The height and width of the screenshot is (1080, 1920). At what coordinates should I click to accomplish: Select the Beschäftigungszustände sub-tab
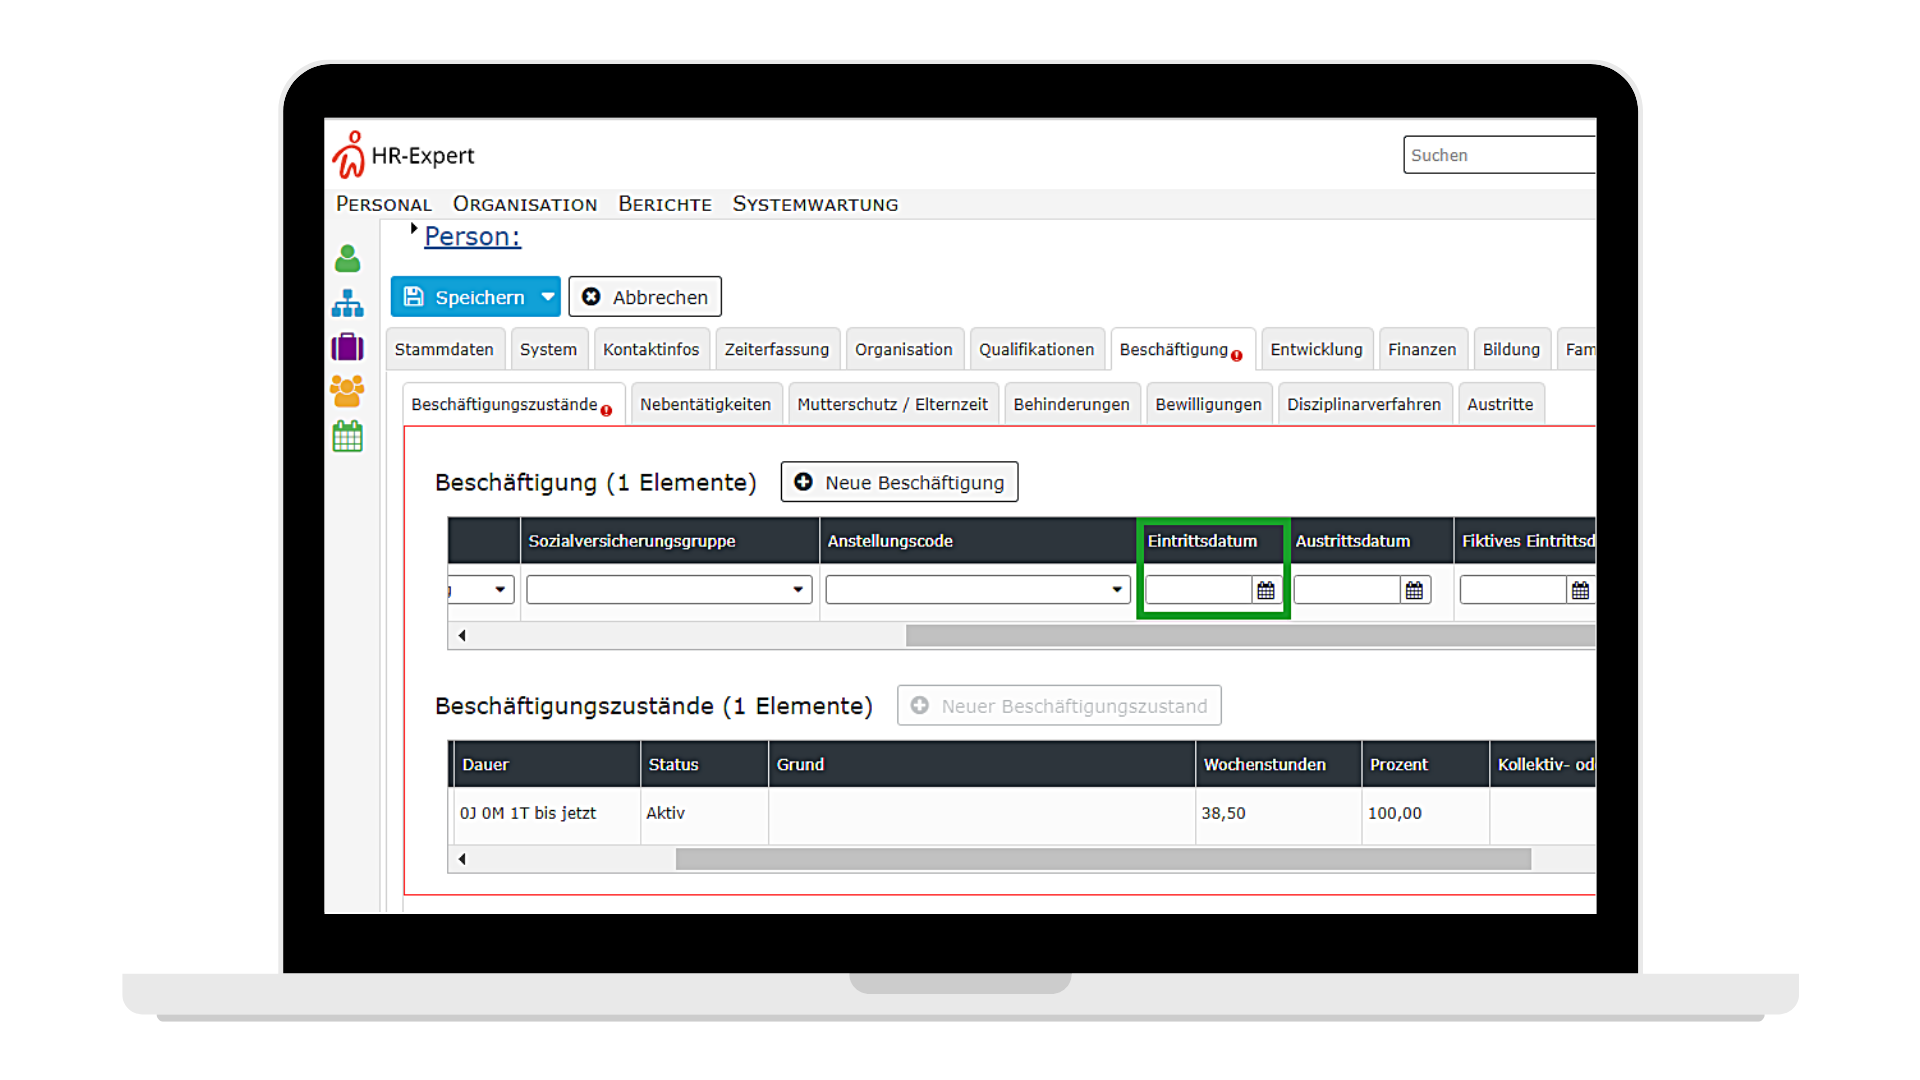coord(513,404)
